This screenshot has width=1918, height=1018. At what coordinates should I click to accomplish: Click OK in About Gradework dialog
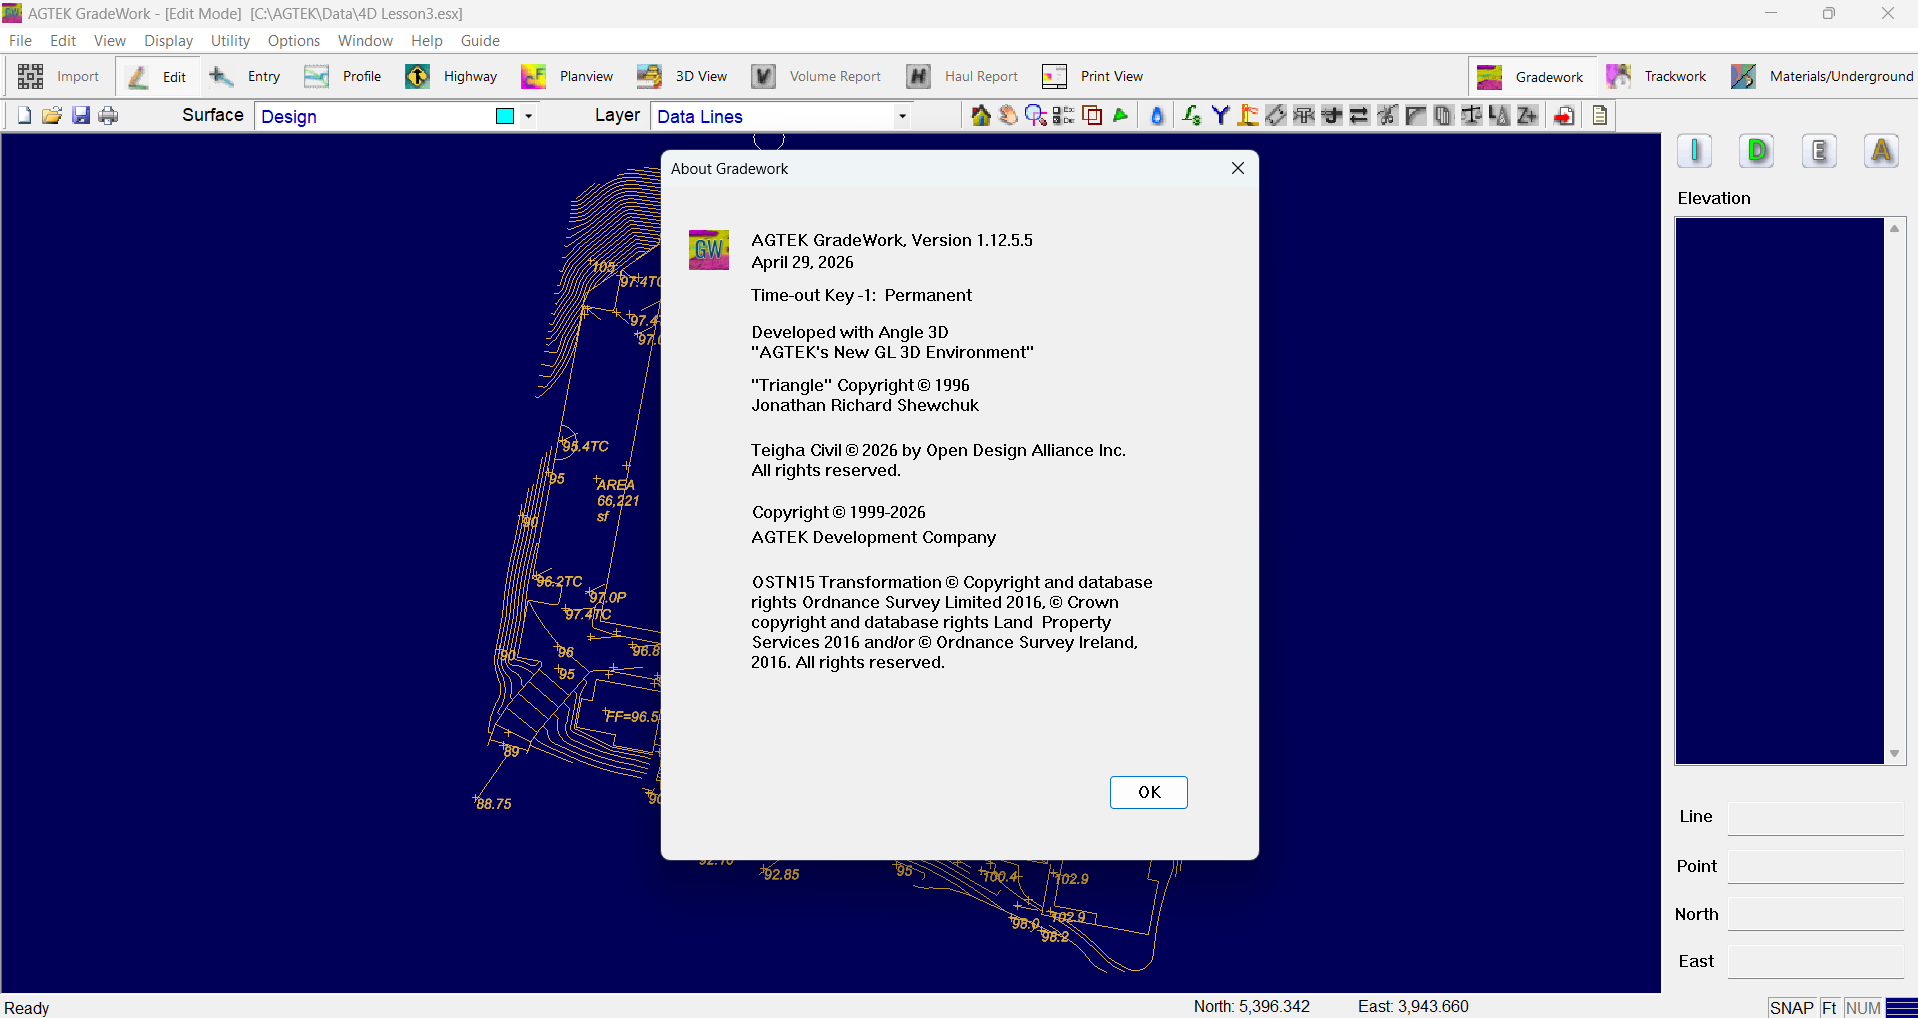1149,792
